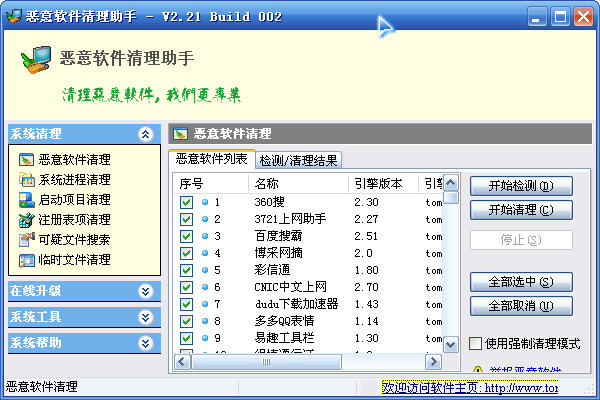Uncheck the 360搜 checkbox

[x=186, y=202]
